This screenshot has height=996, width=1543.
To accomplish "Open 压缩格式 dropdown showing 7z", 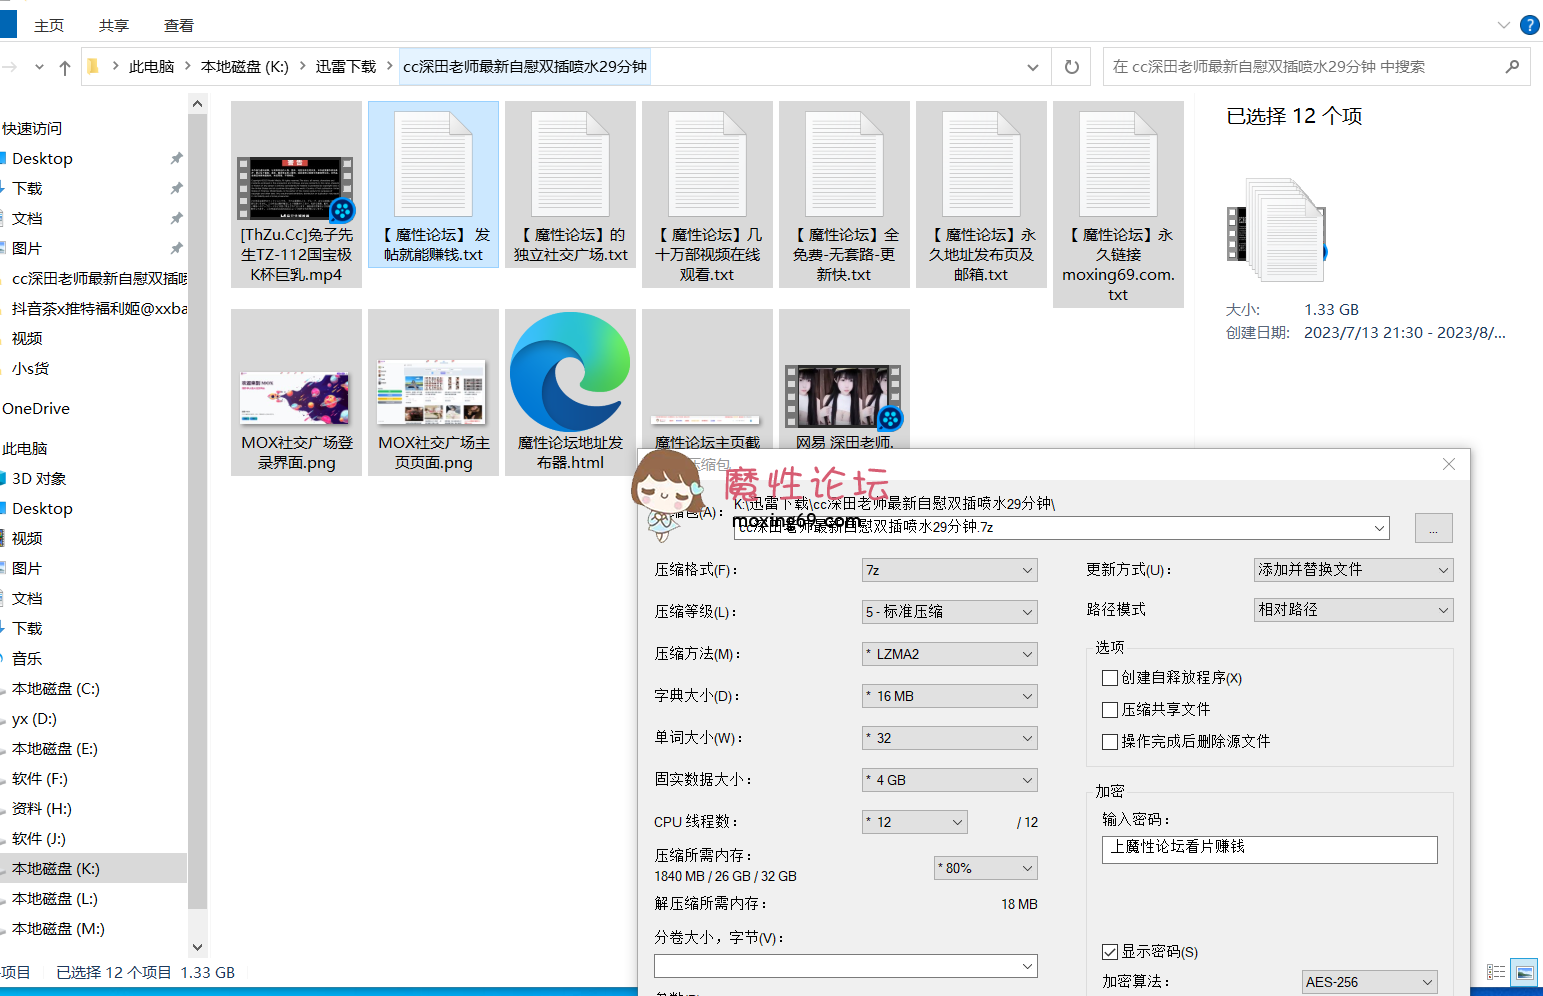I will [949, 570].
